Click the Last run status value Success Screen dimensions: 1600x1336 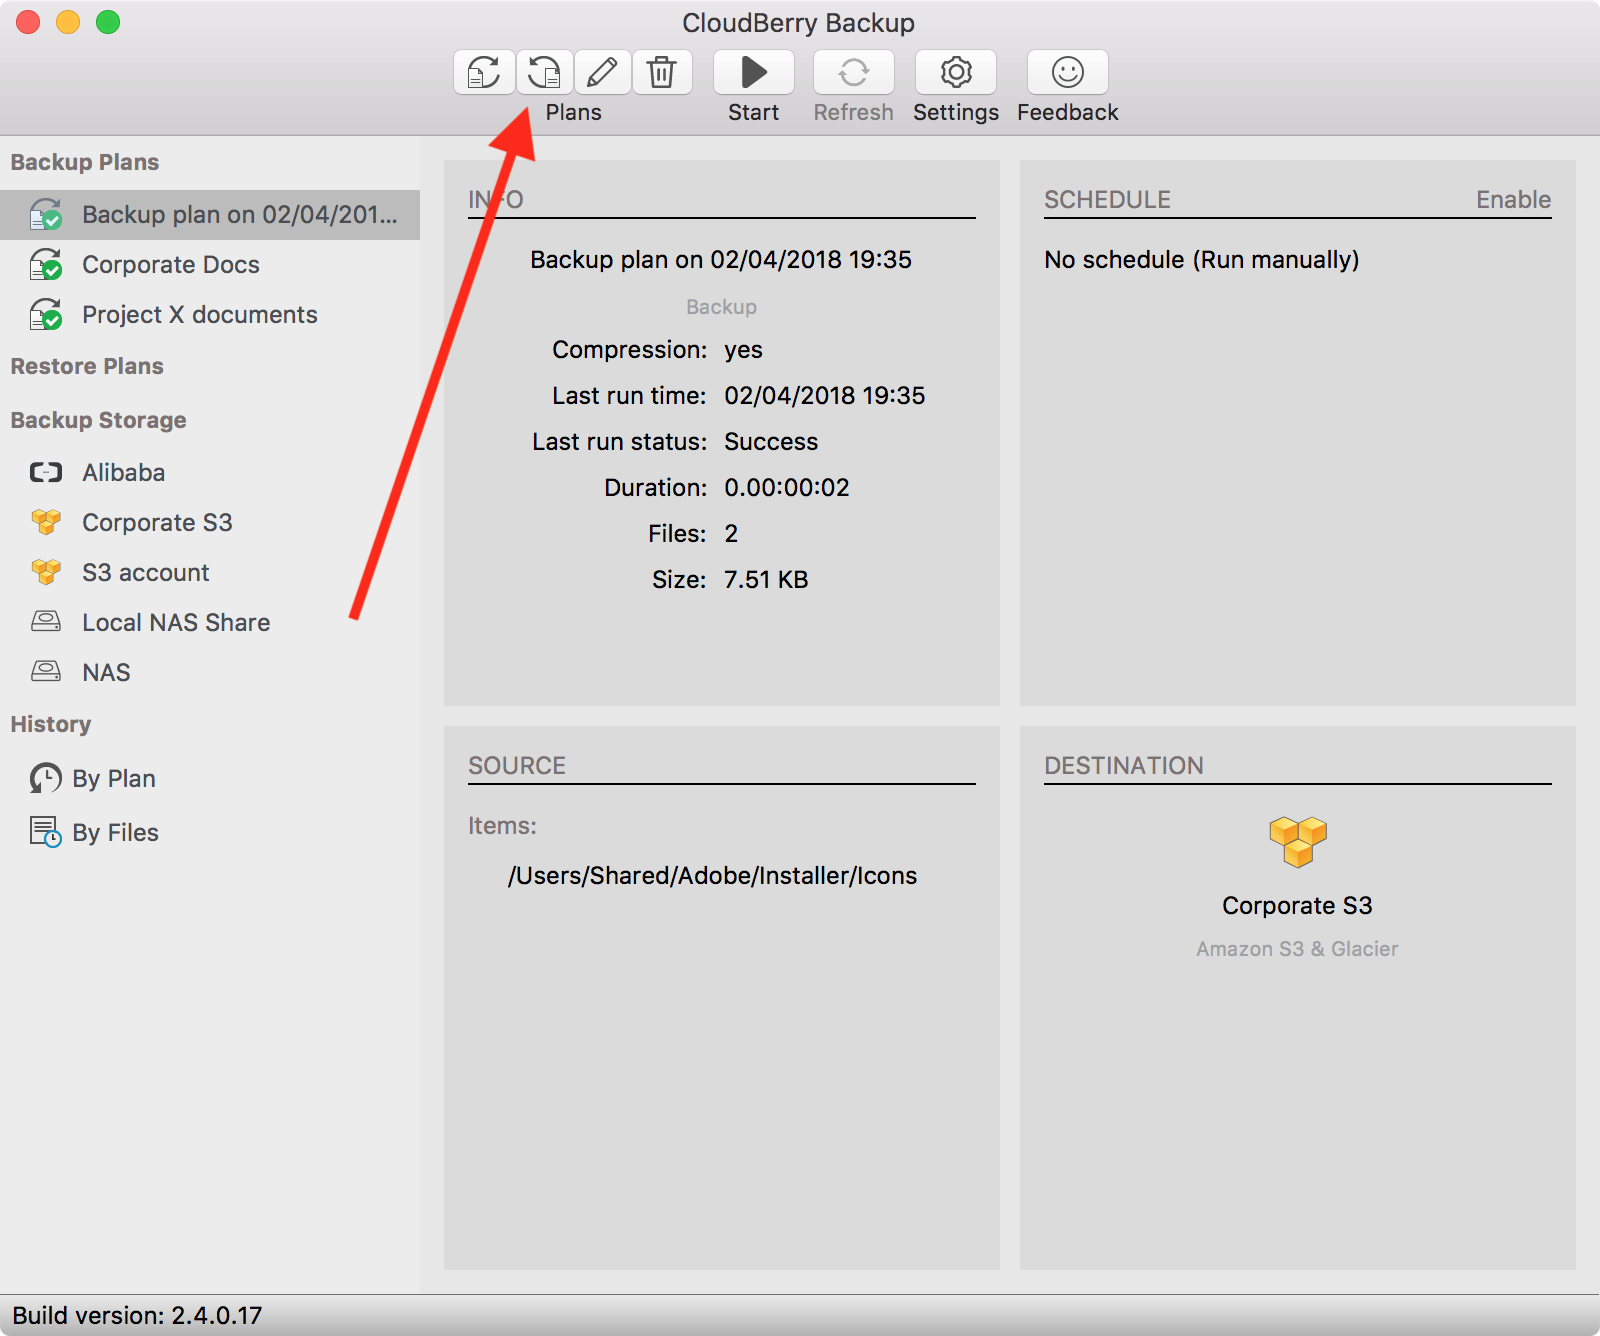pyautogui.click(x=771, y=442)
